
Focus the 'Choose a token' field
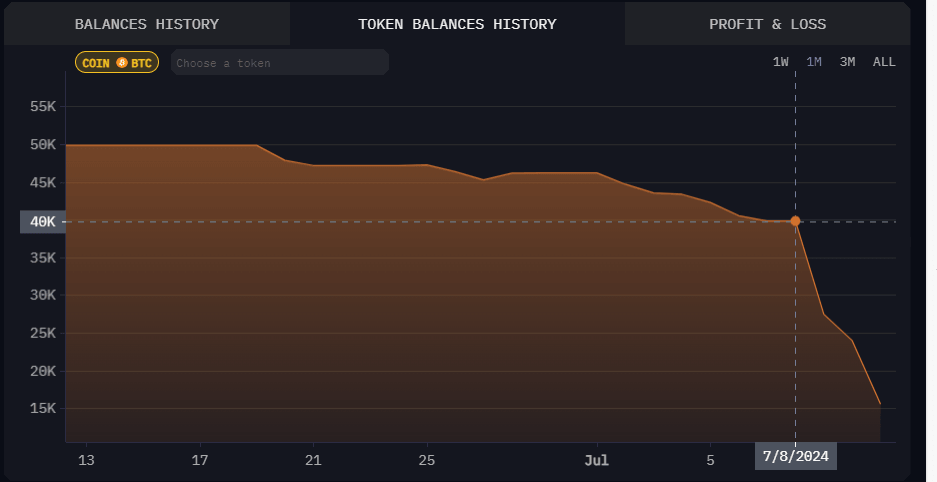[279, 63]
